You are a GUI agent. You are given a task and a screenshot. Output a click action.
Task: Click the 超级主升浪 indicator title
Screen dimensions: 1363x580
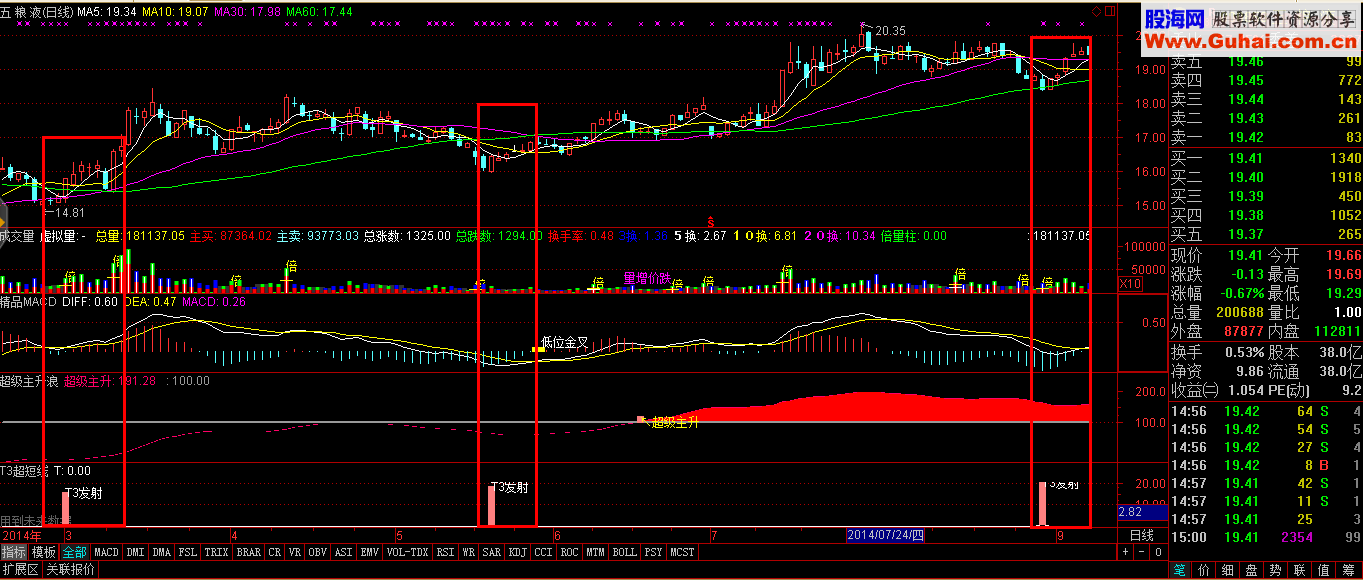(x=30, y=381)
